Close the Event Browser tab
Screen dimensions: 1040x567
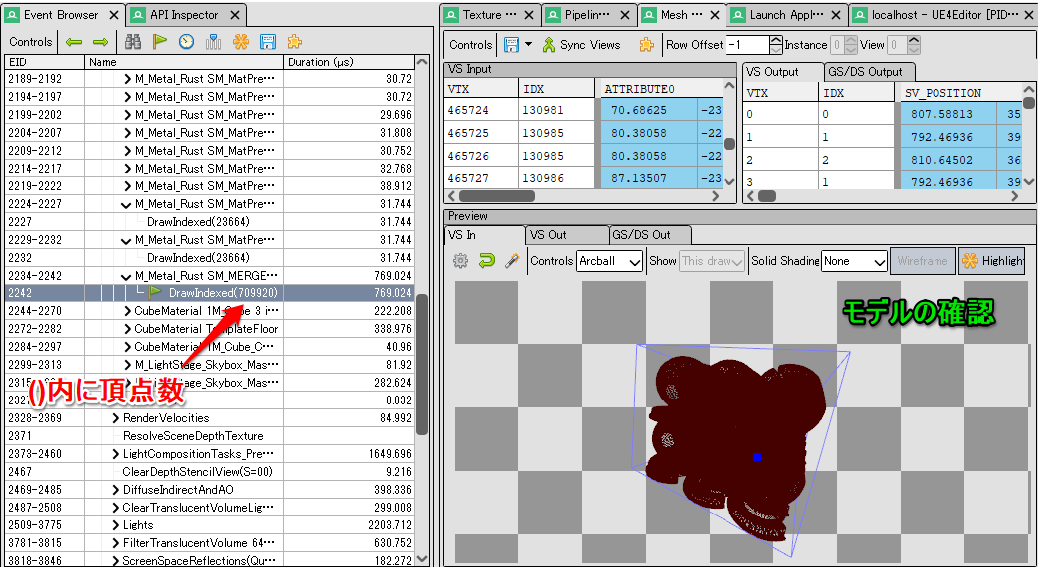[113, 15]
